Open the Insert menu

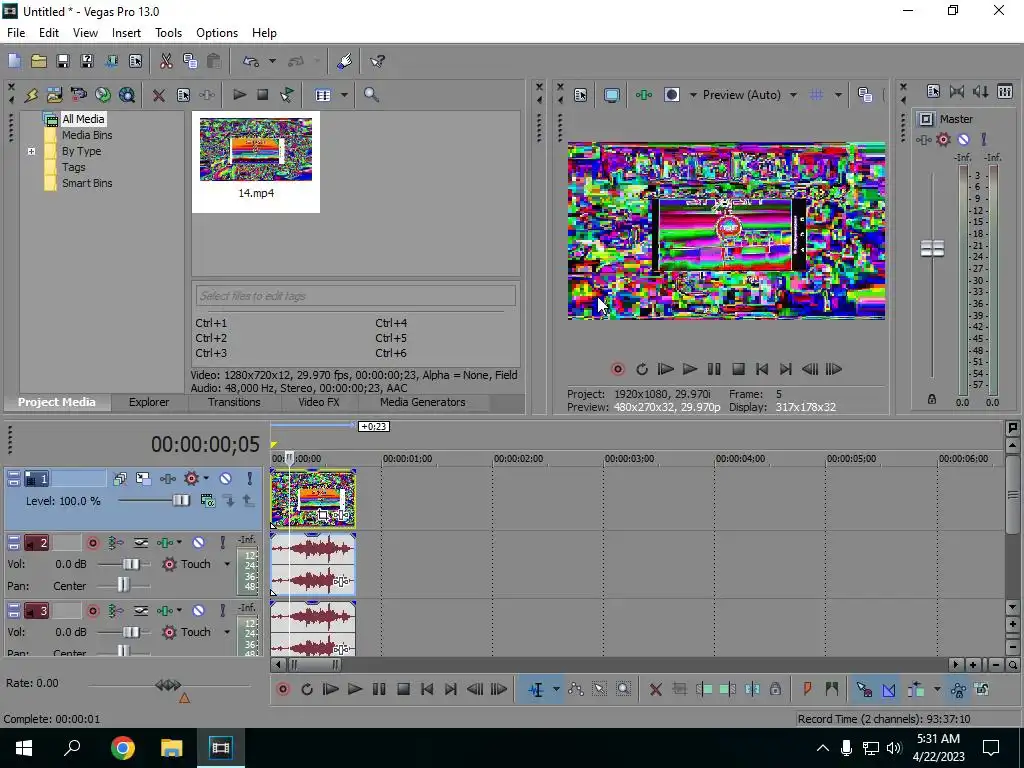point(126,33)
